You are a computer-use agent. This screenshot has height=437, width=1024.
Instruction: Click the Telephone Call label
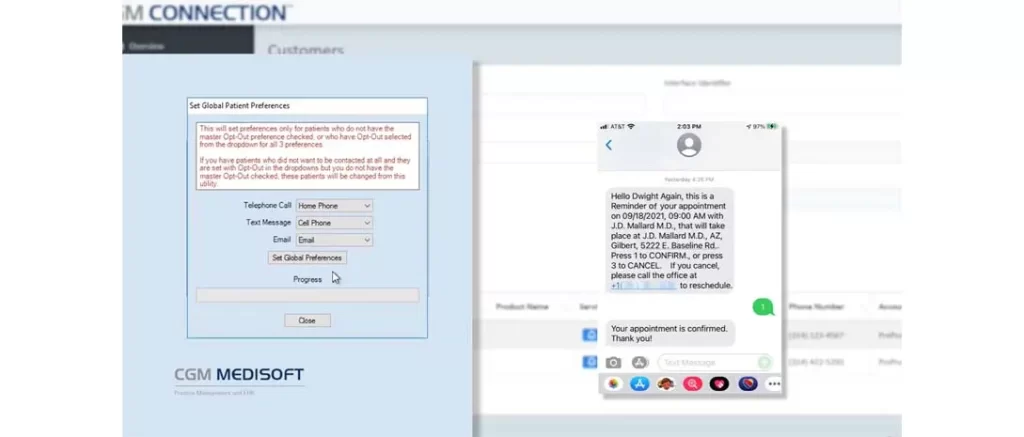tap(267, 206)
